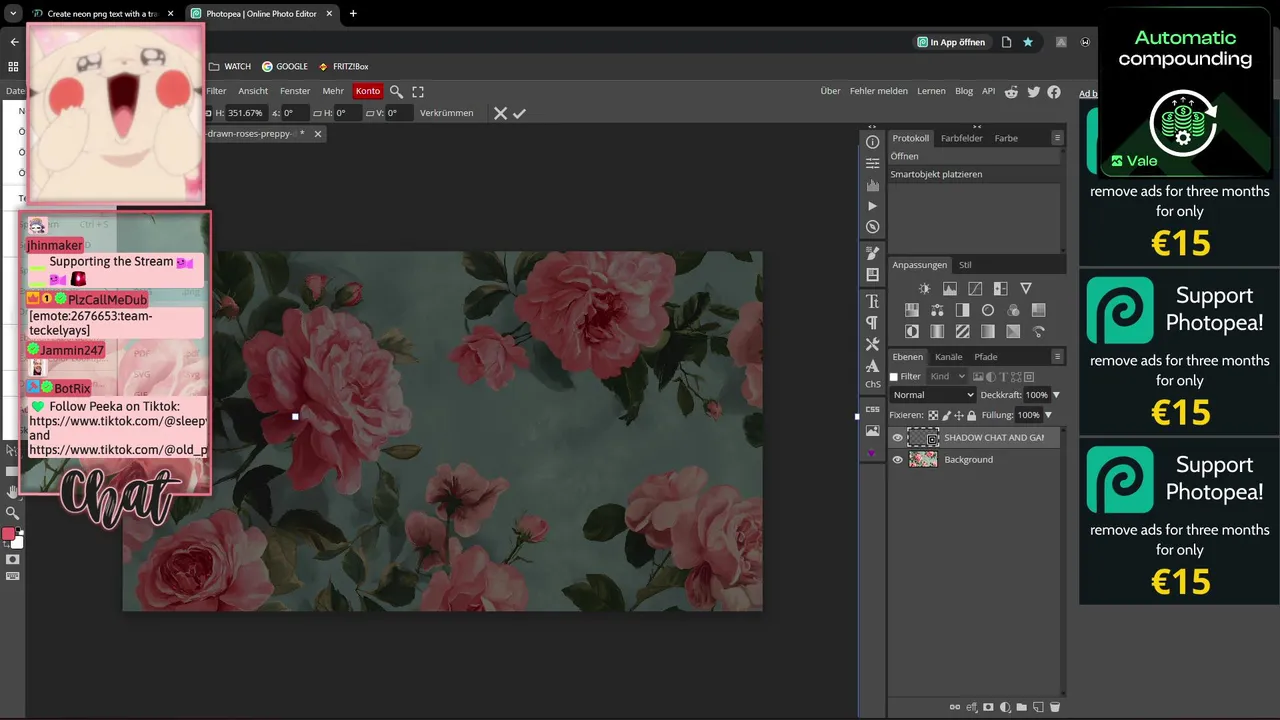Open the Normal blend mode dropdown
Viewport: 1280px width, 720px height.
click(932, 395)
